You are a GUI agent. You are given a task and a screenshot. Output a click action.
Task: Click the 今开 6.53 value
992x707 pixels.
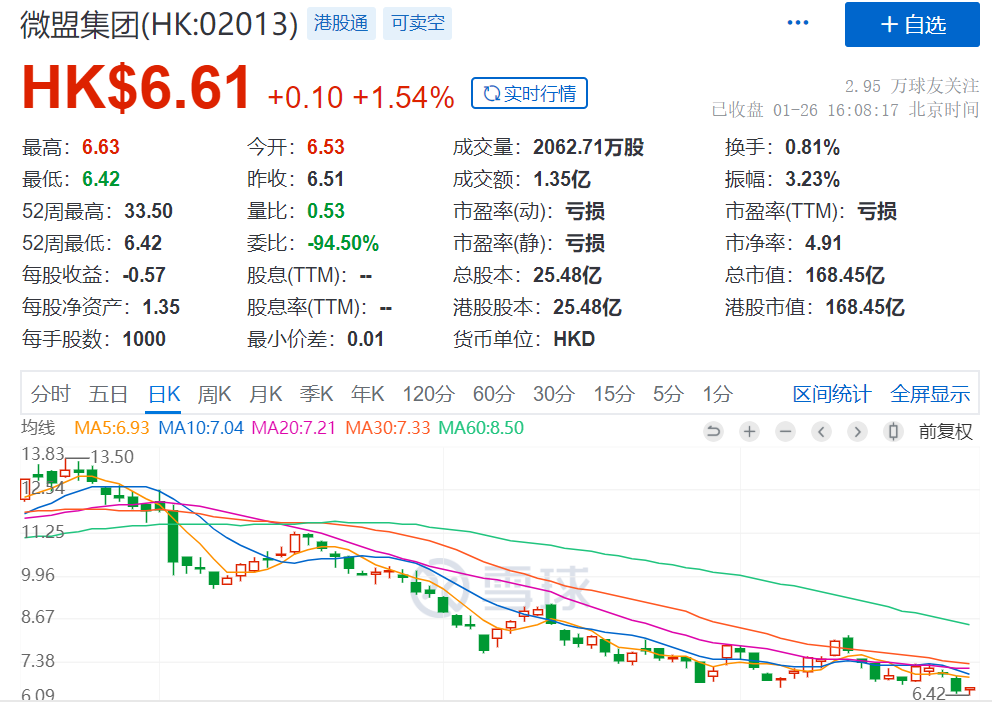pos(326,147)
